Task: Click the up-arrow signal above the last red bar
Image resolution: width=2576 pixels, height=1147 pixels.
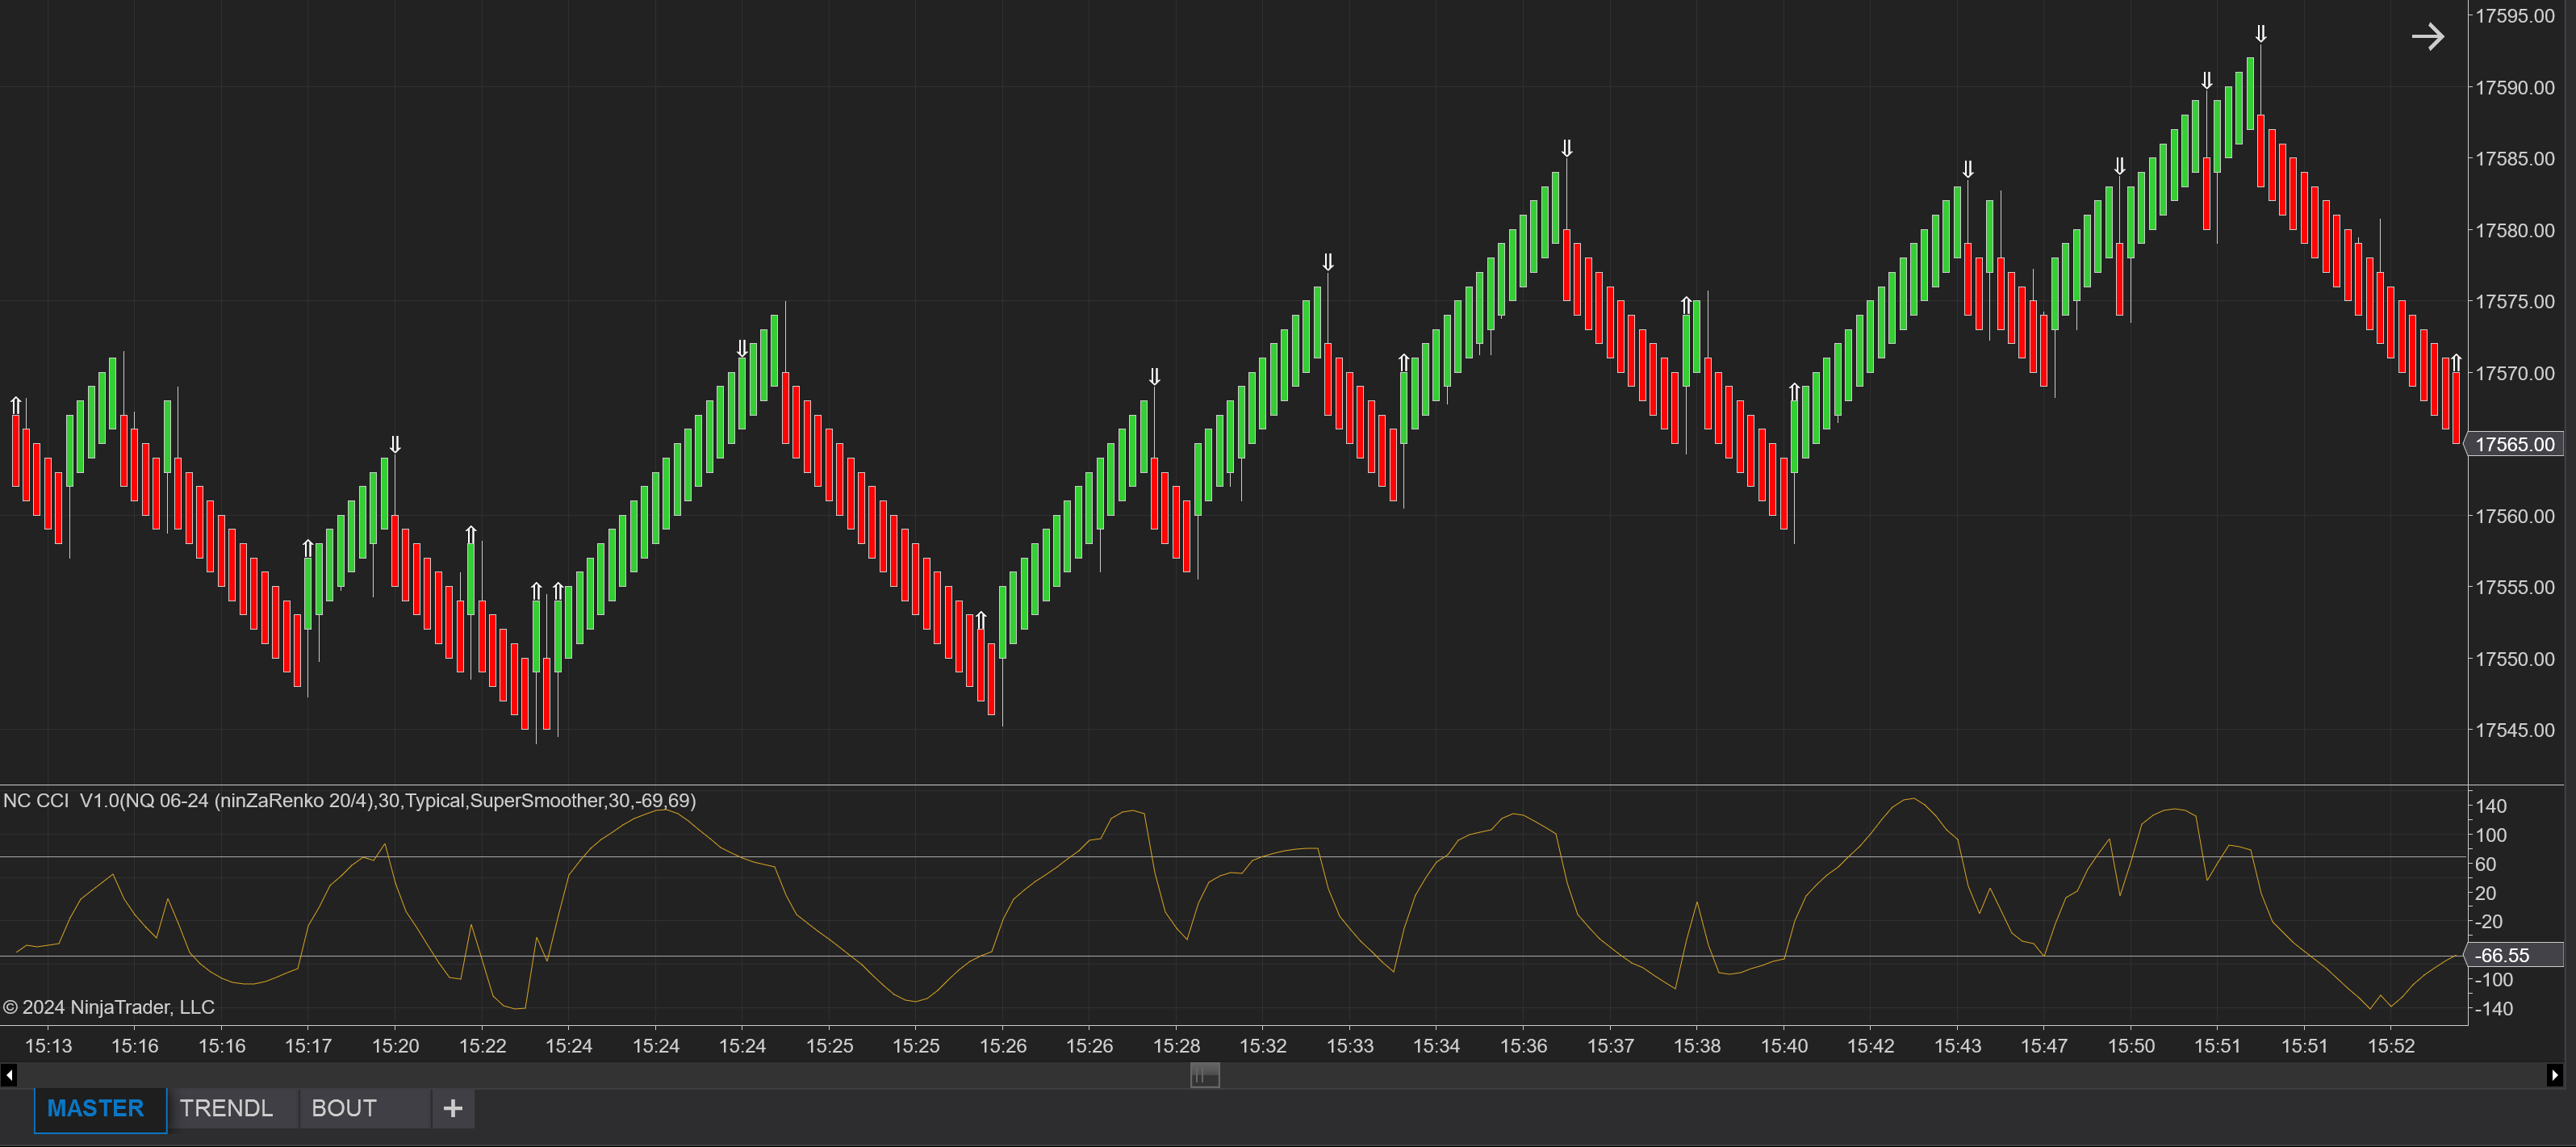Action: click(2456, 362)
